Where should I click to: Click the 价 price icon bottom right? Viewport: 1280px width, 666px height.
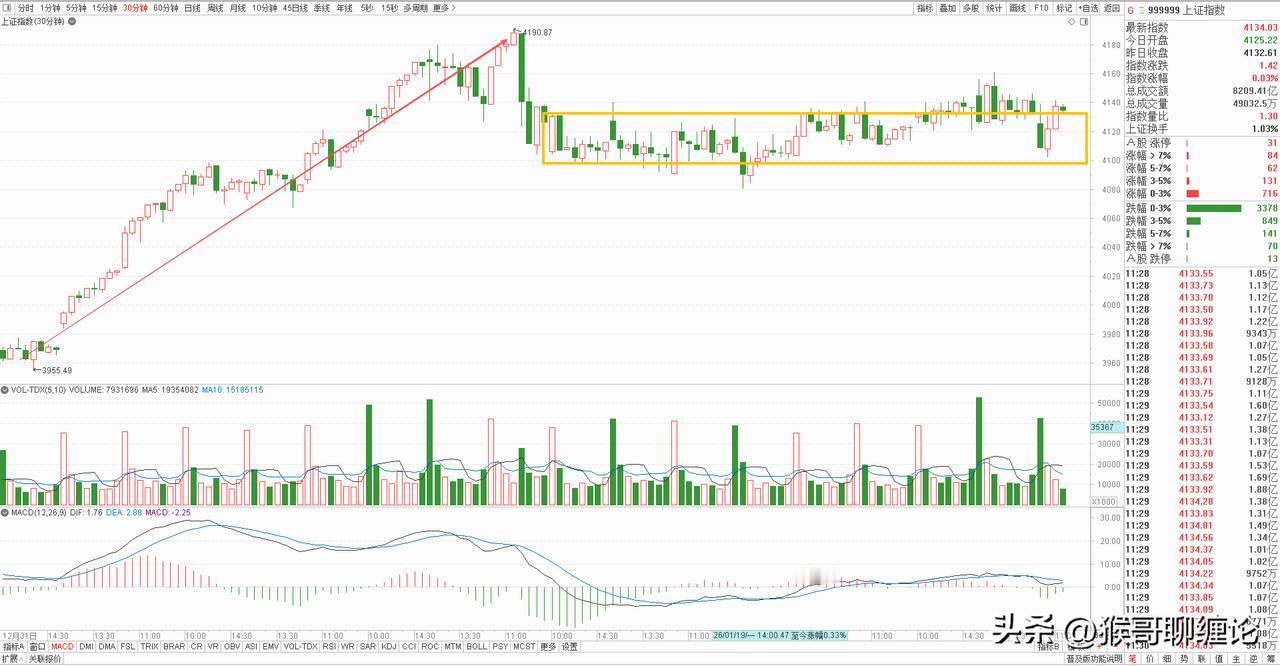1149,659
